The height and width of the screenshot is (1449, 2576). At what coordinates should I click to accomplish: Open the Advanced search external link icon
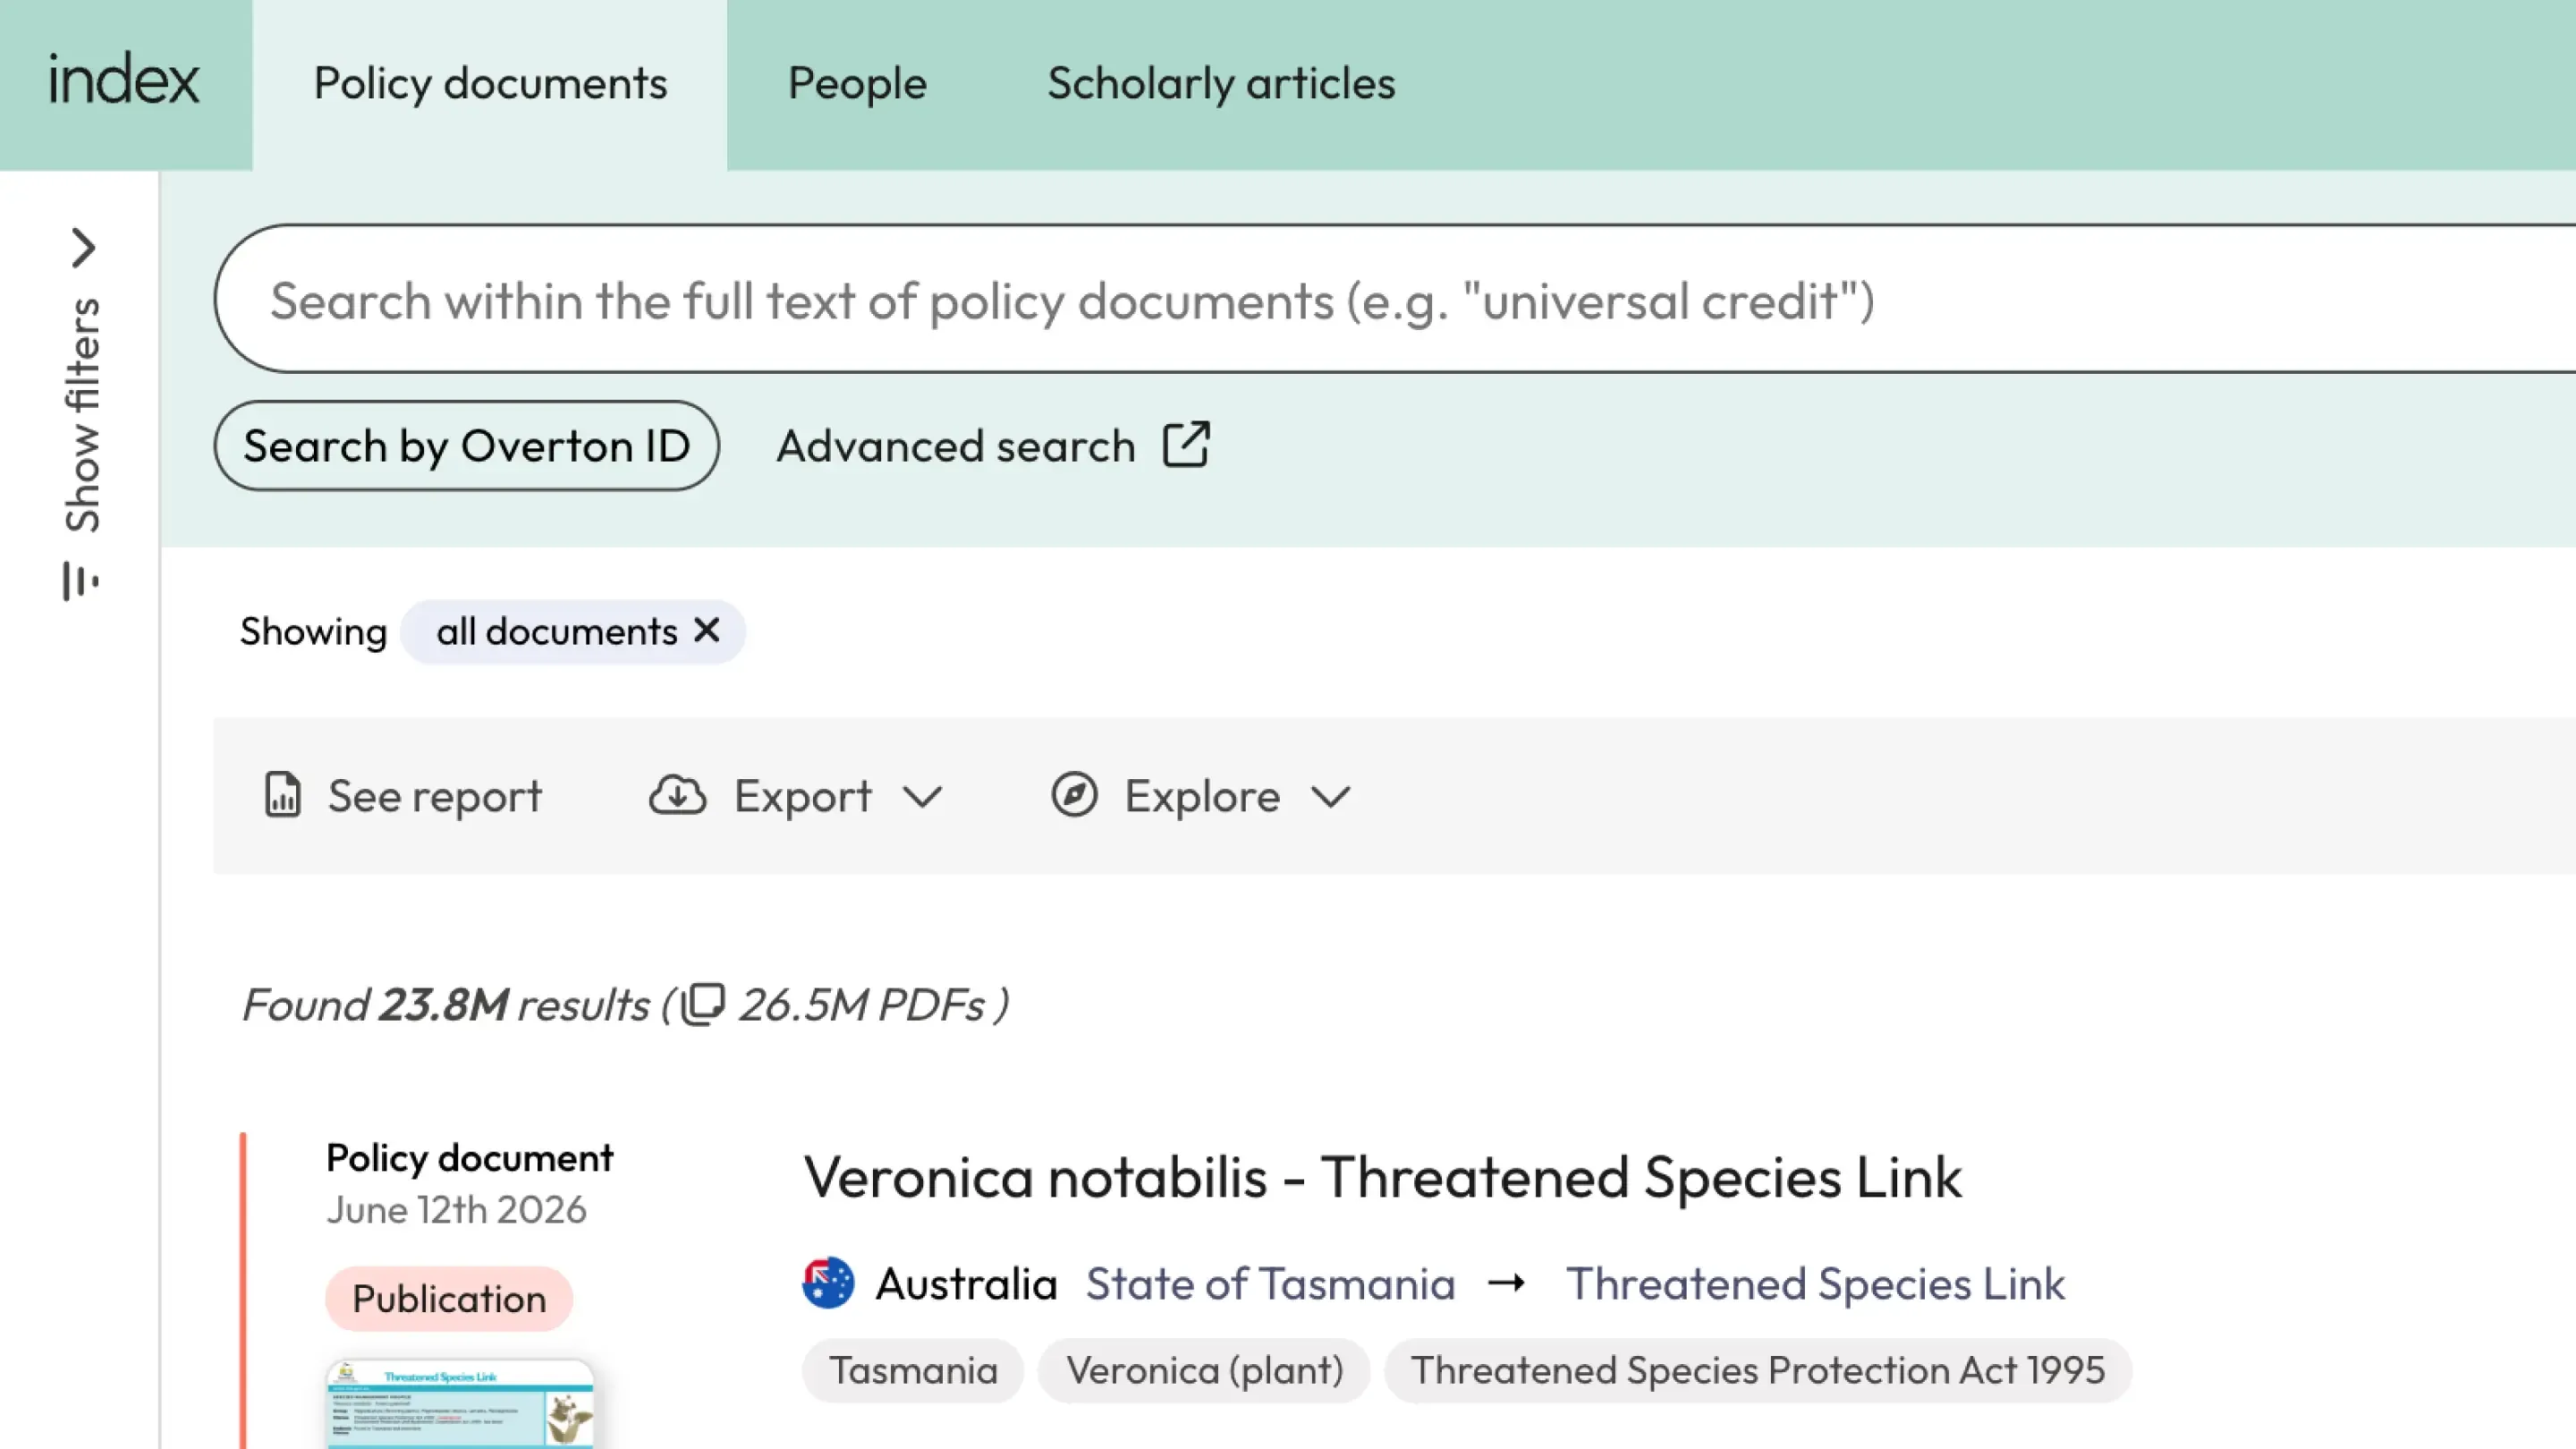pyautogui.click(x=1186, y=445)
